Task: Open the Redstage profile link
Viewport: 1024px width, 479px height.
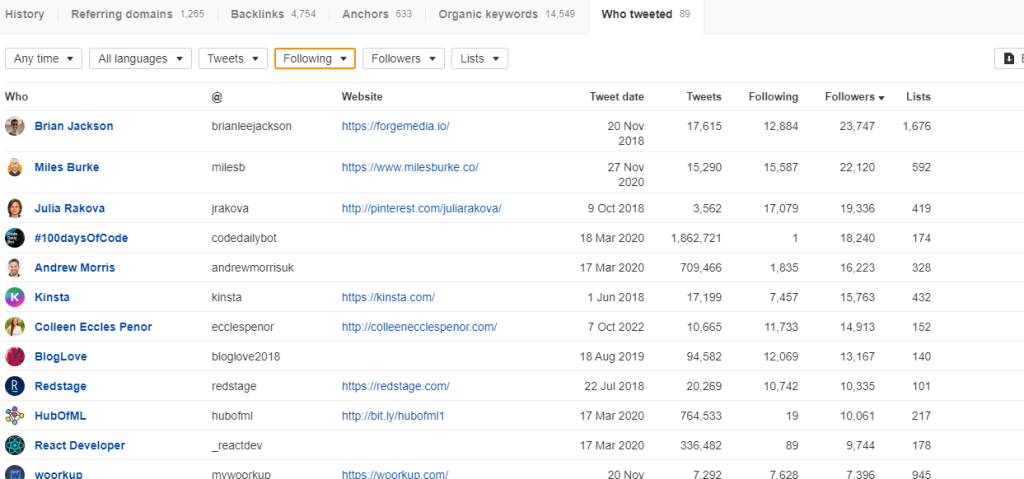Action: click(60, 386)
